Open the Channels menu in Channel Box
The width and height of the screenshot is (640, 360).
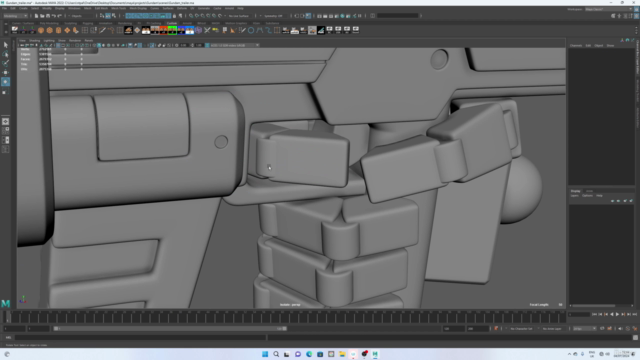point(576,45)
